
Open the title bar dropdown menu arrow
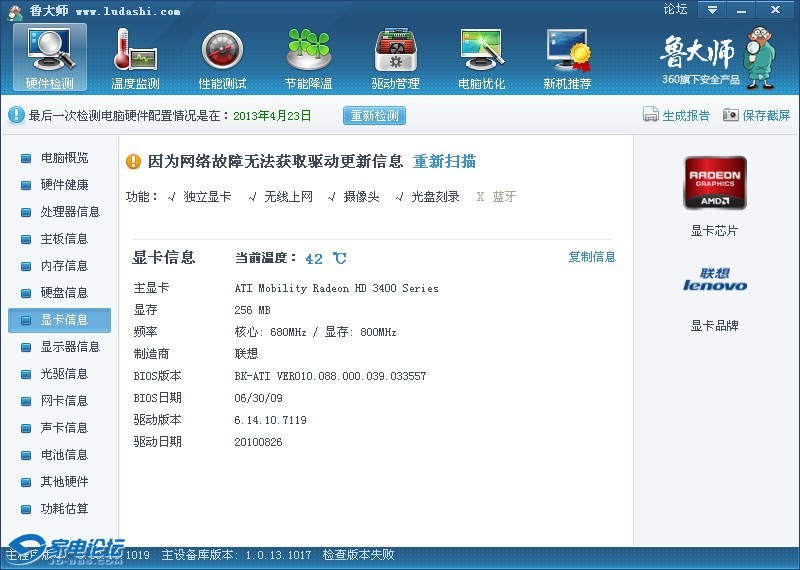pos(712,9)
